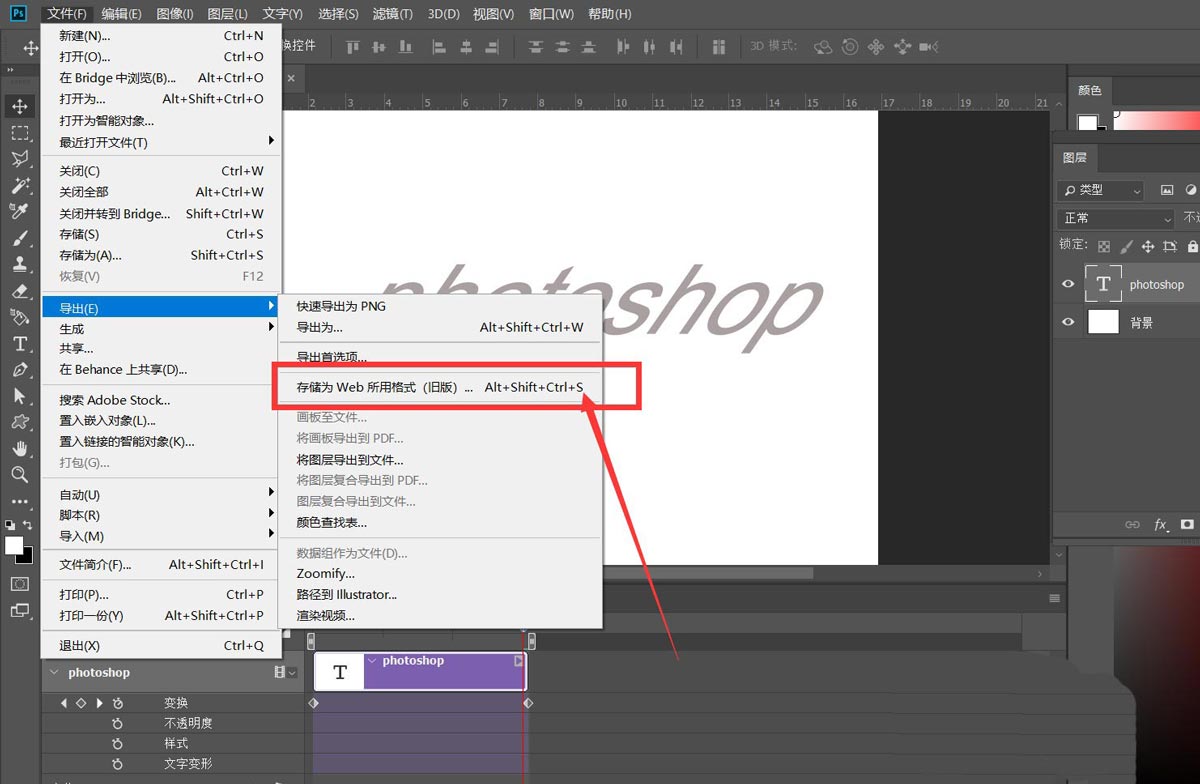Click the pixel layer filter icon
This screenshot has height=784, width=1200.
(x=1167, y=190)
